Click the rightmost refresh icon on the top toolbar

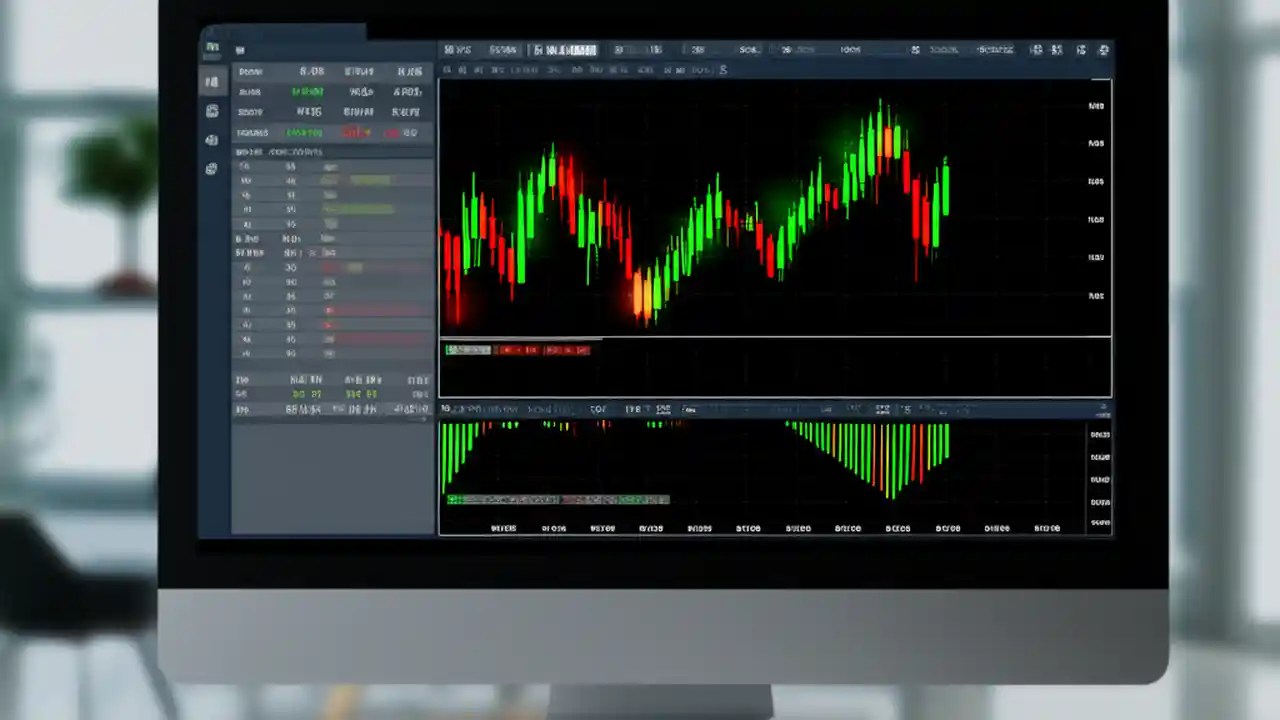tap(1103, 49)
